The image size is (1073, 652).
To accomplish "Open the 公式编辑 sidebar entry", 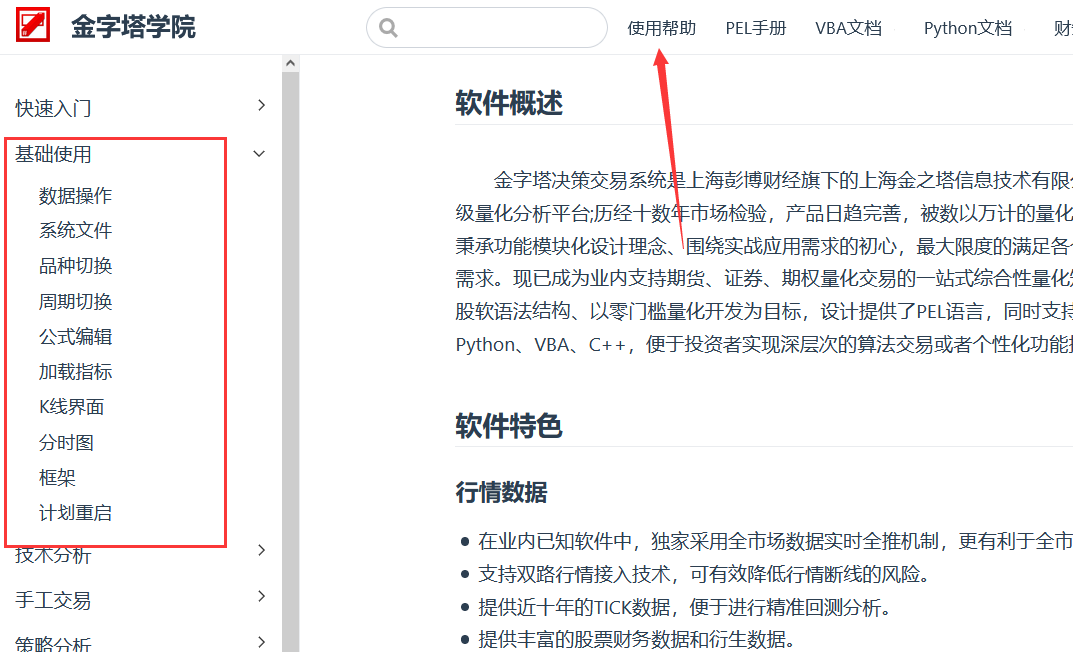I will (75, 337).
